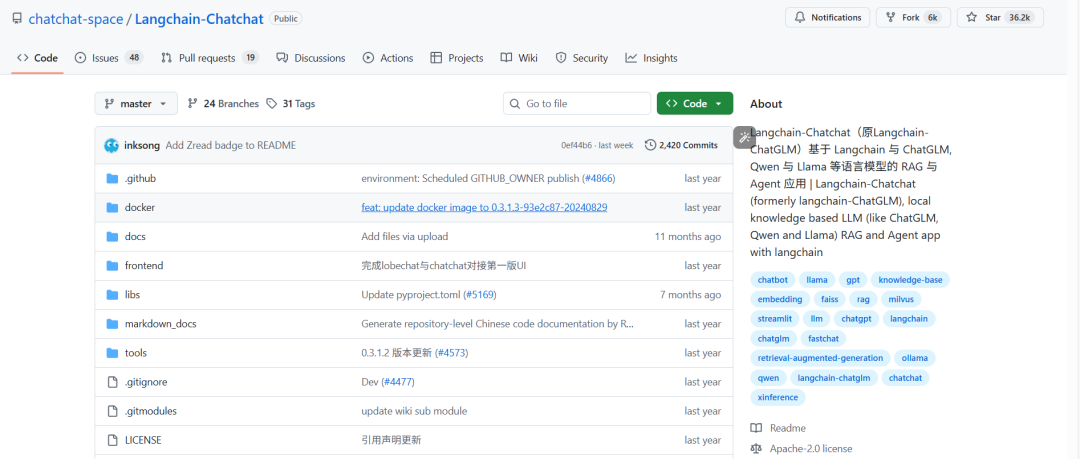Open the Langchain-Chatchat repository name link
This screenshot has height=459, width=1080.
click(199, 19)
